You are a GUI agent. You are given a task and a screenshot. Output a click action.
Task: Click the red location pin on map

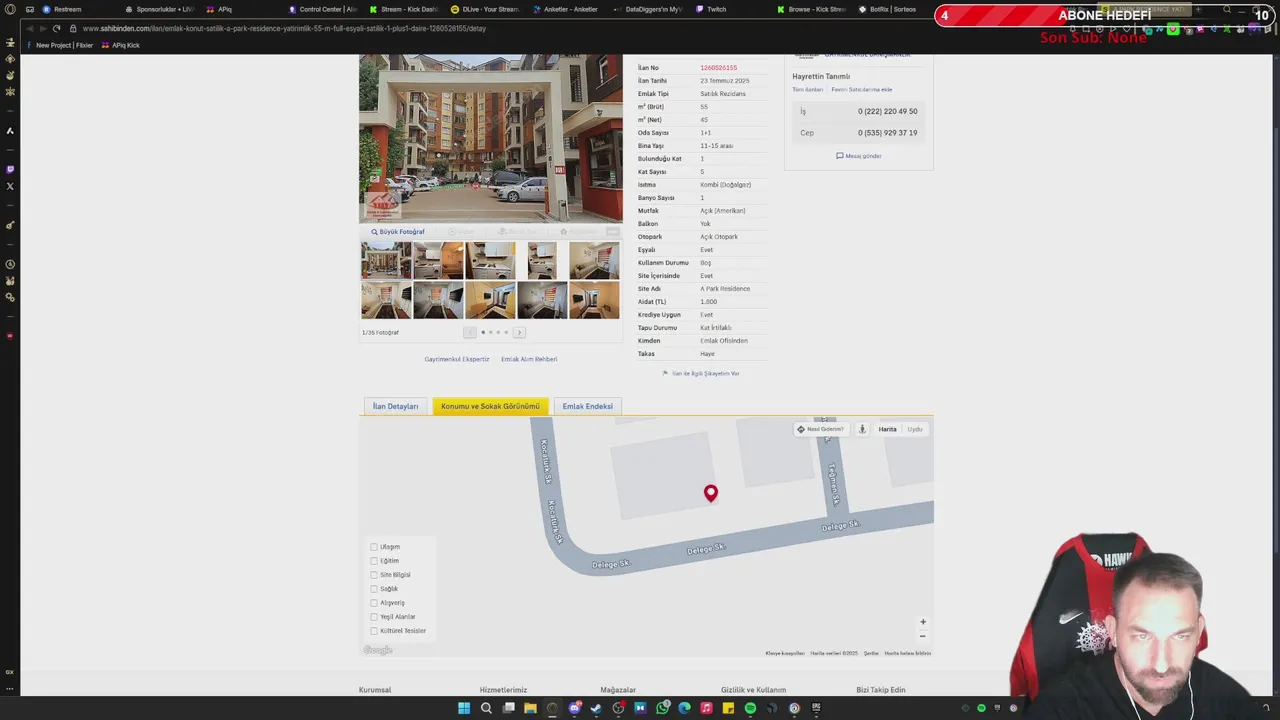710,493
